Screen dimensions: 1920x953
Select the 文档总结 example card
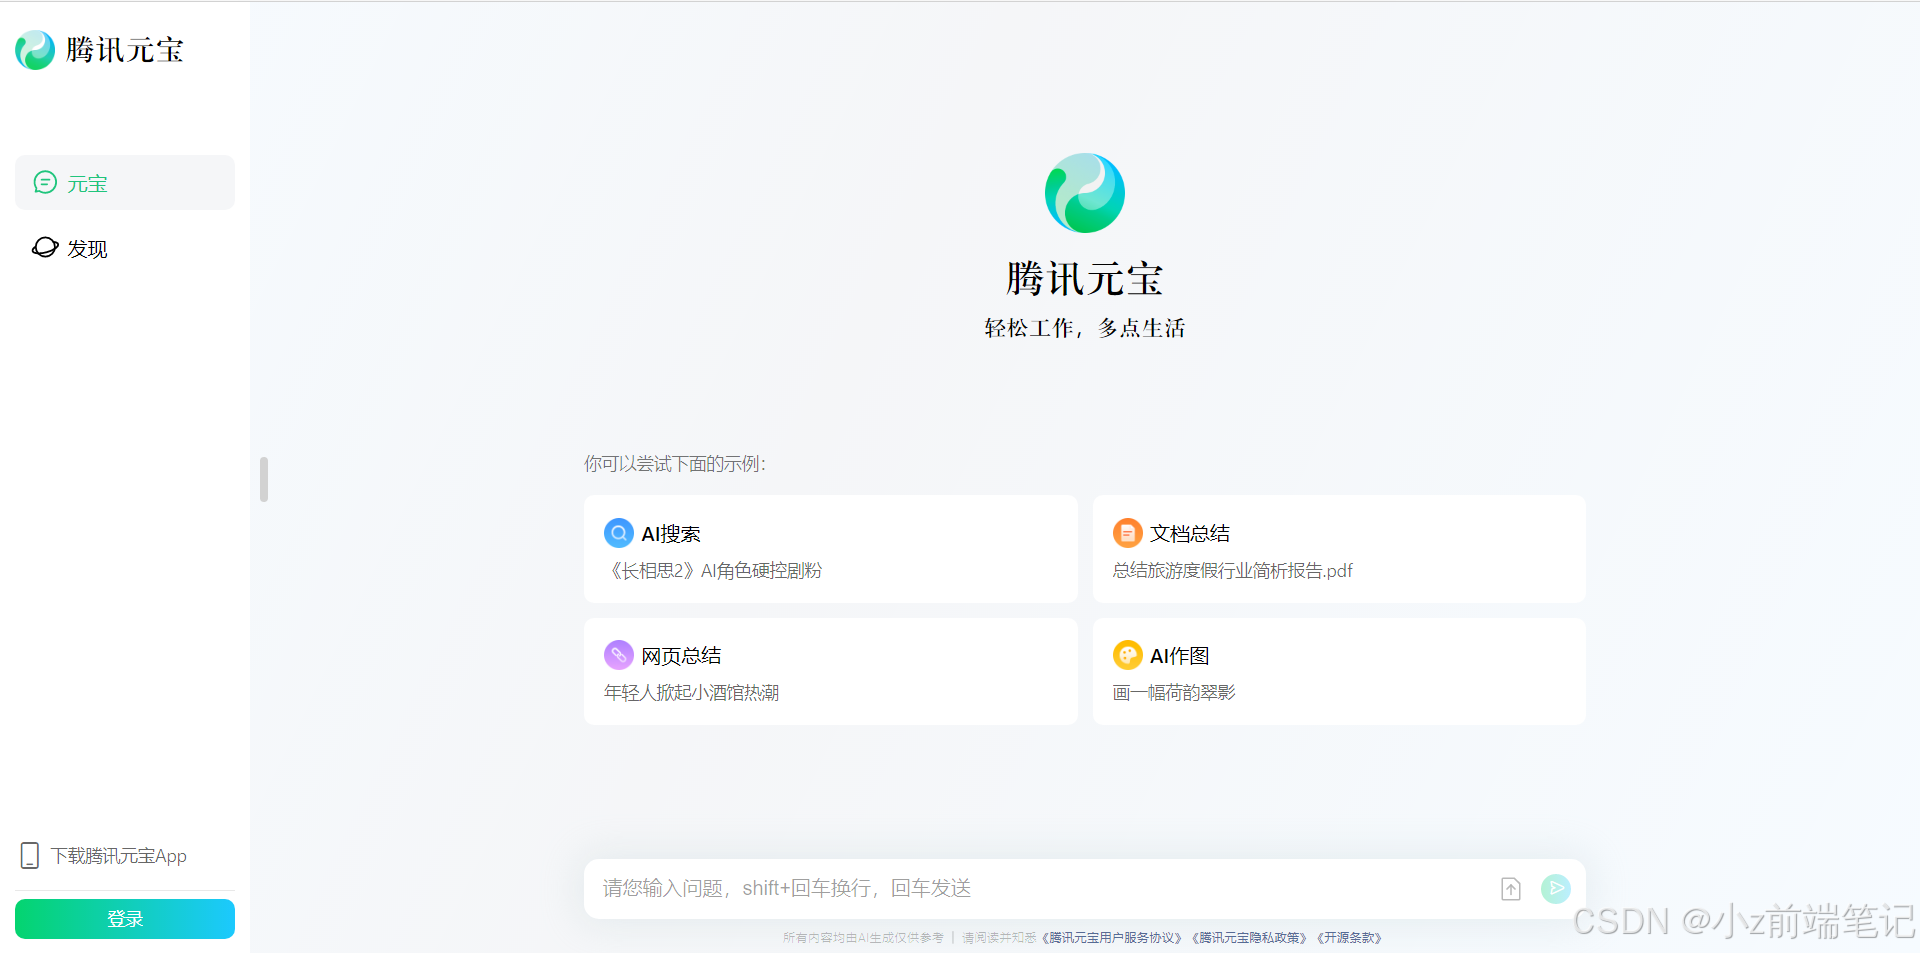pos(1339,549)
